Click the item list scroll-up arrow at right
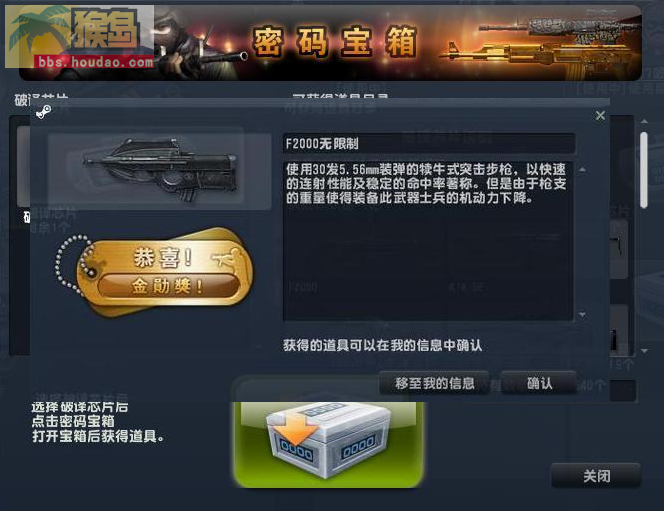Screen dimensions: 664x511 coord(644,122)
